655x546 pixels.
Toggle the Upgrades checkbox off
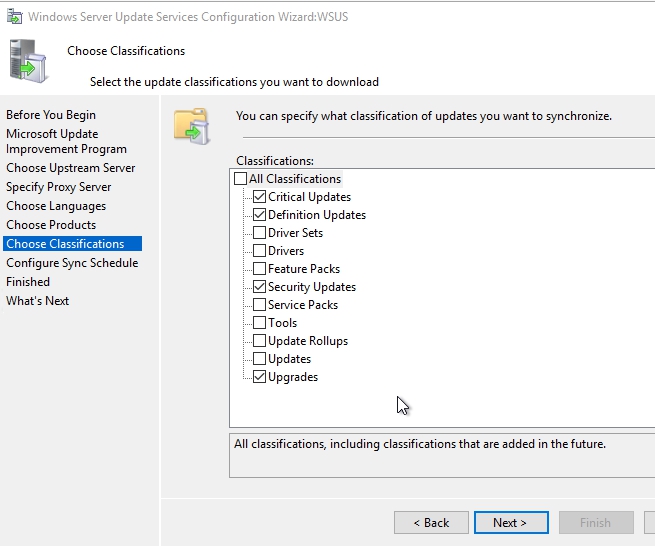[260, 377]
